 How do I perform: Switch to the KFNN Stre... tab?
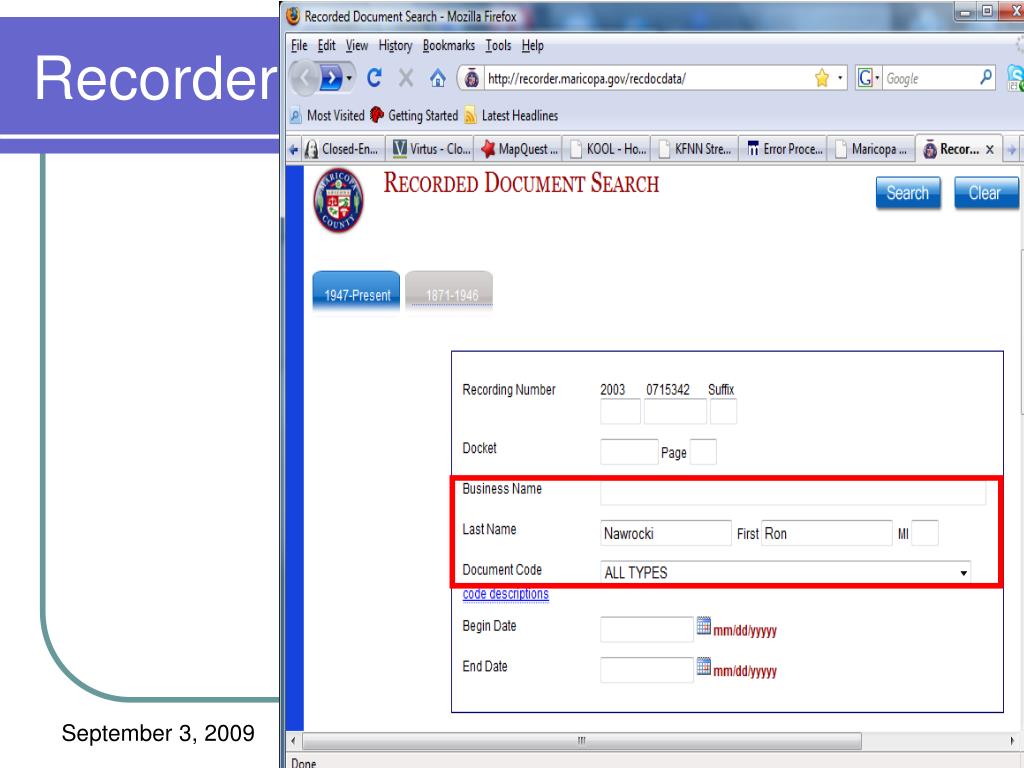click(696, 150)
